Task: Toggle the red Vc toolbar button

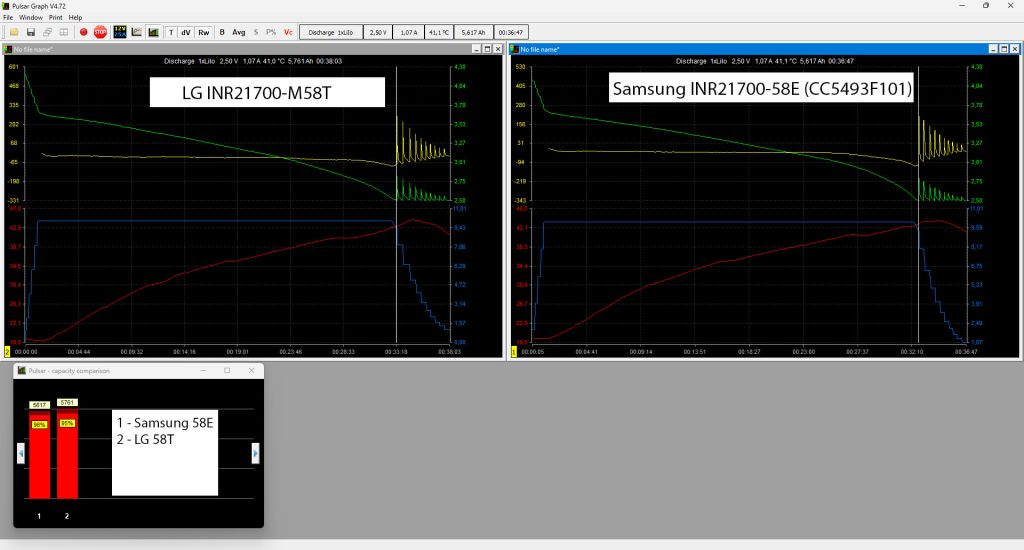Action: click(x=288, y=32)
